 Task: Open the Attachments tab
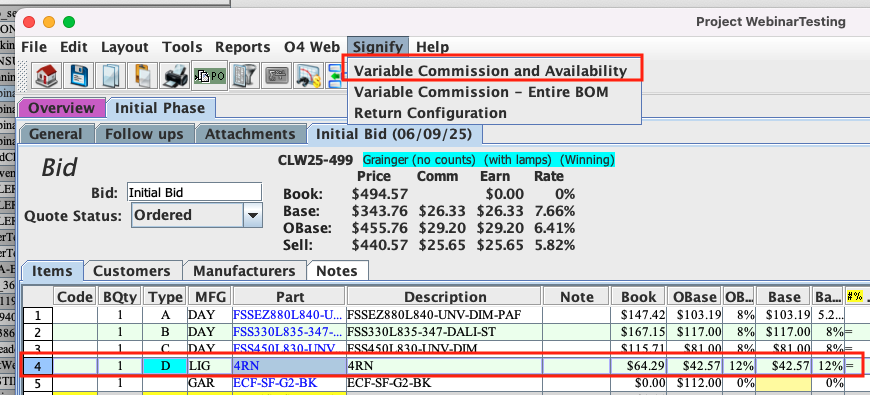click(x=250, y=134)
